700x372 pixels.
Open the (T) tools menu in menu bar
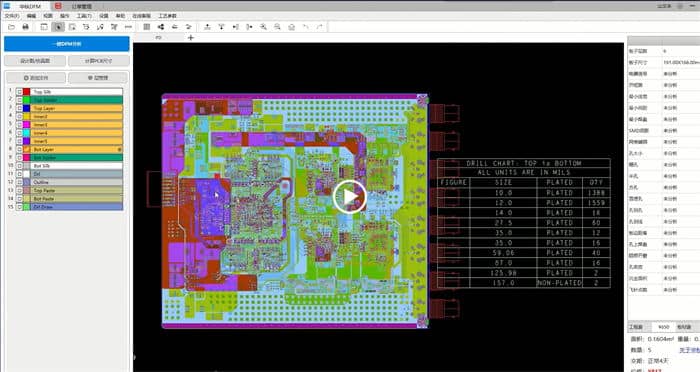(x=84, y=16)
